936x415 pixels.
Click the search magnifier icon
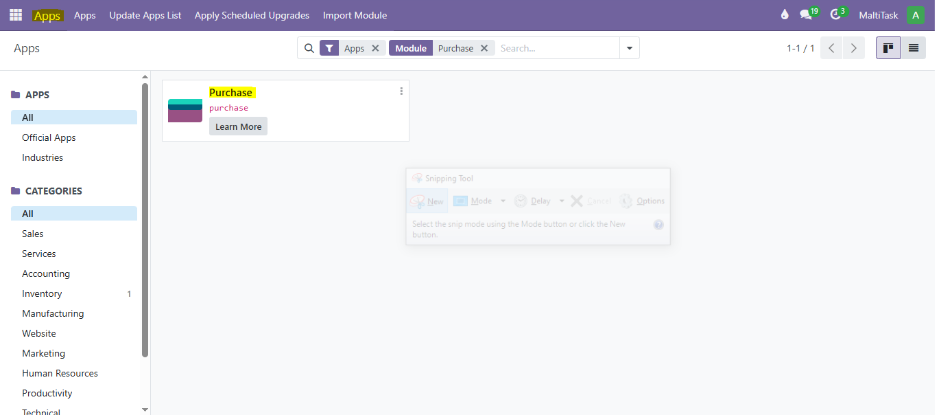308,48
